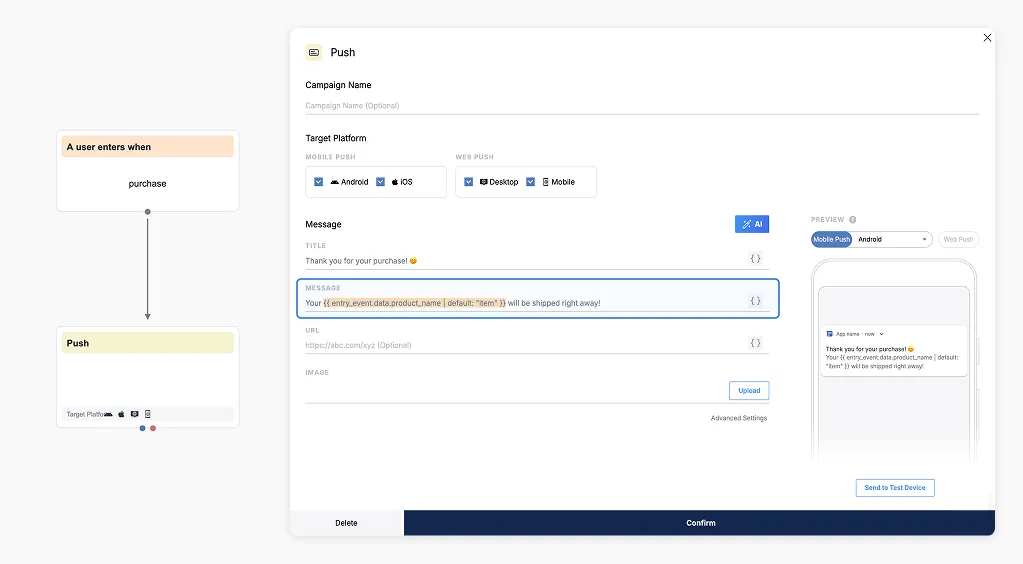
Task: Insert variable in the Title field via braces icon
Action: coord(756,258)
